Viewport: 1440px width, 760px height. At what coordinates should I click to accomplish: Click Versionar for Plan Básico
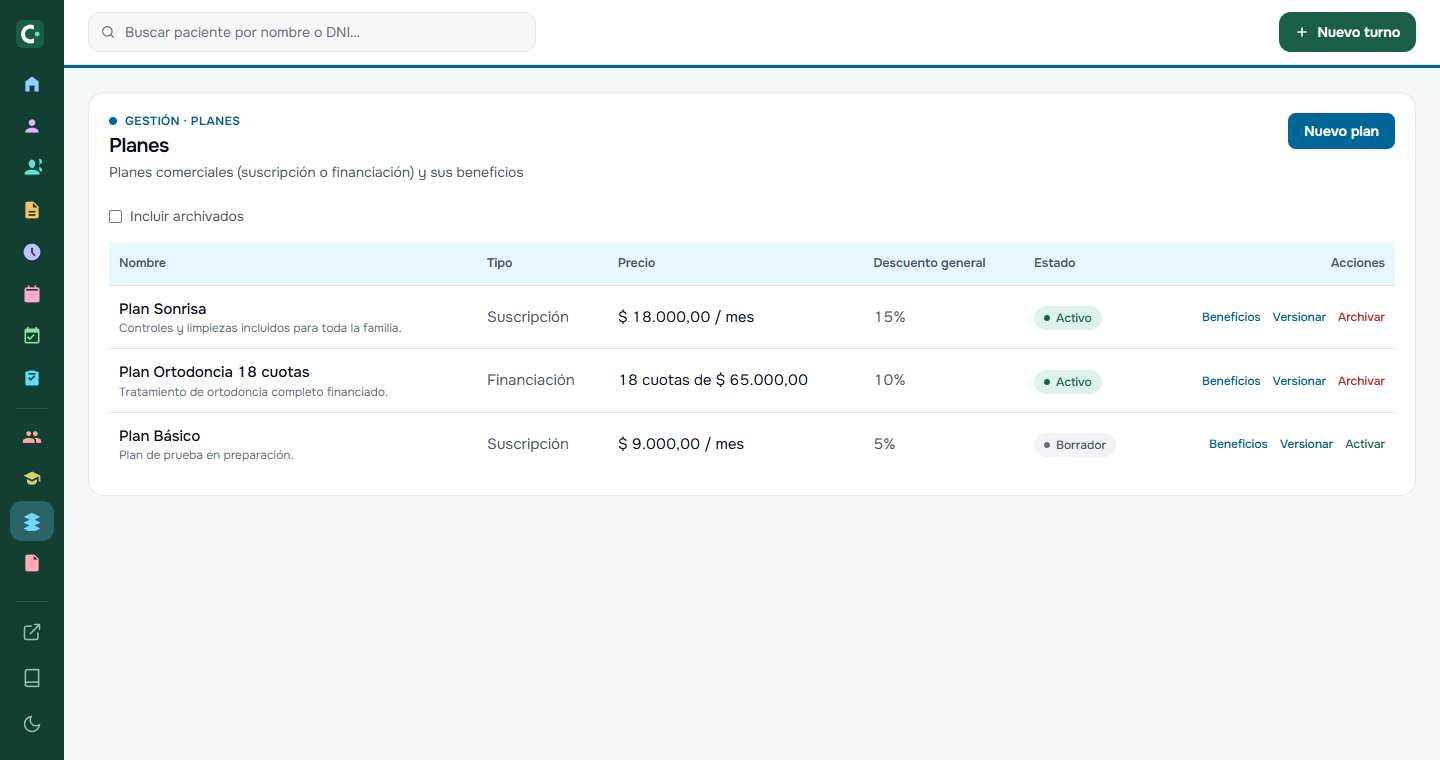tap(1306, 444)
